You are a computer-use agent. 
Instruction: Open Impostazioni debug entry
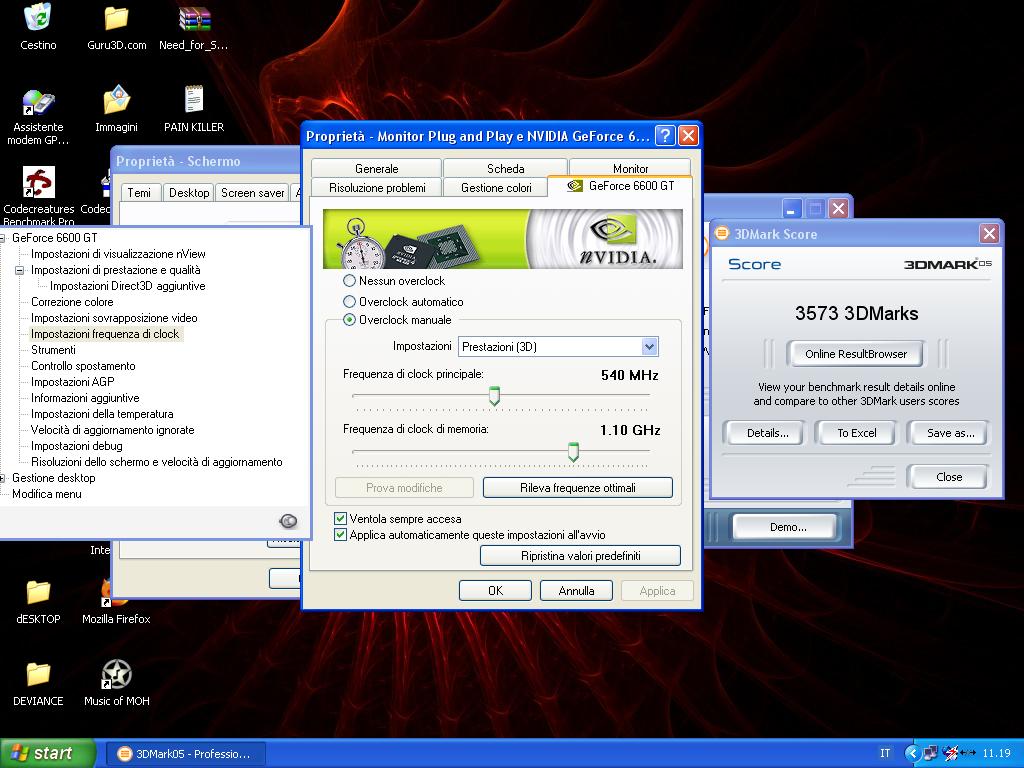77,446
